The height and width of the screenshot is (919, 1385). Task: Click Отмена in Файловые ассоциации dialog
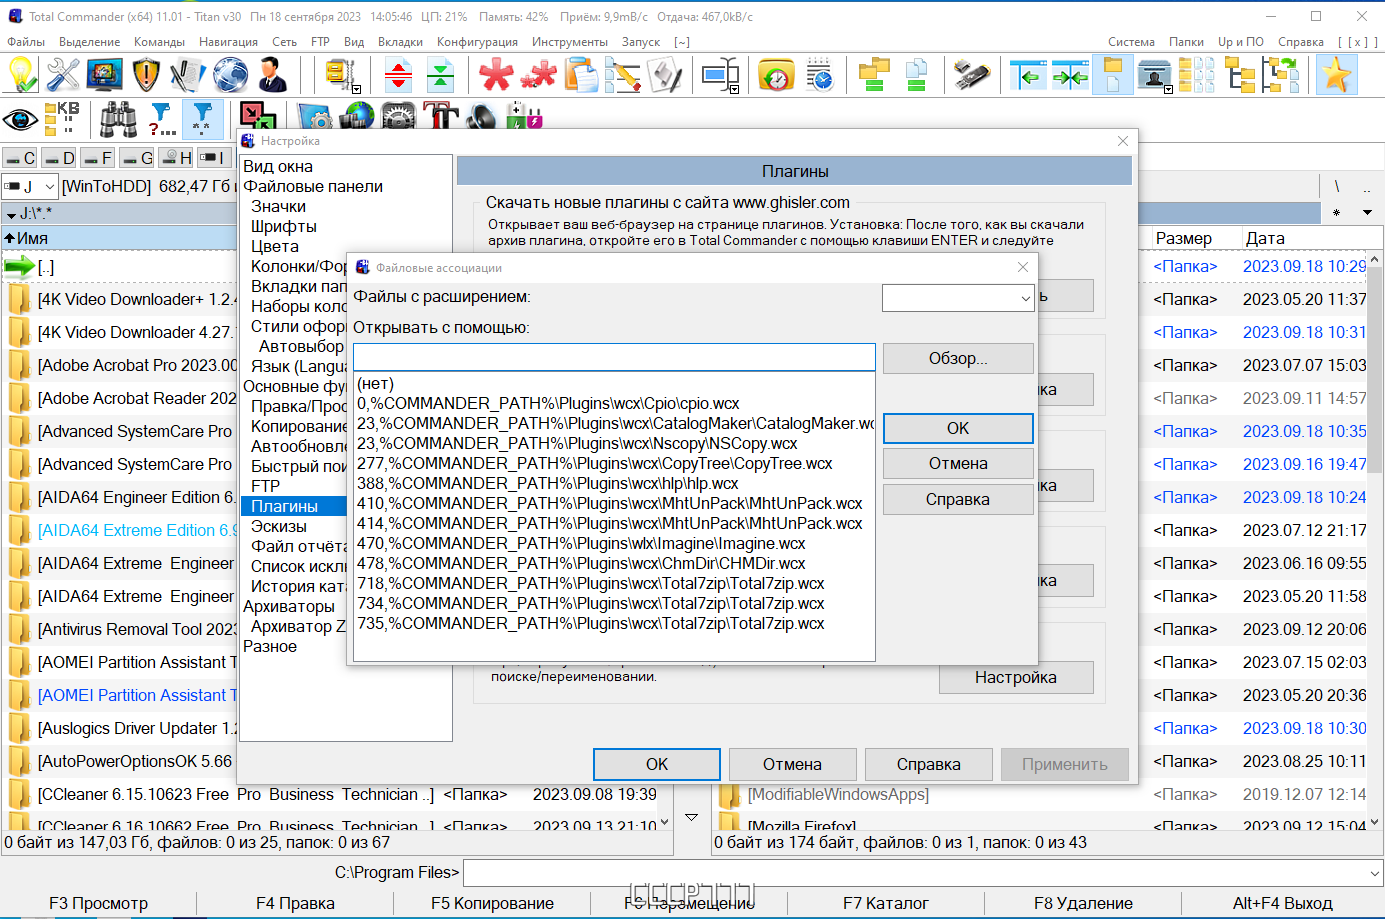click(x=958, y=463)
